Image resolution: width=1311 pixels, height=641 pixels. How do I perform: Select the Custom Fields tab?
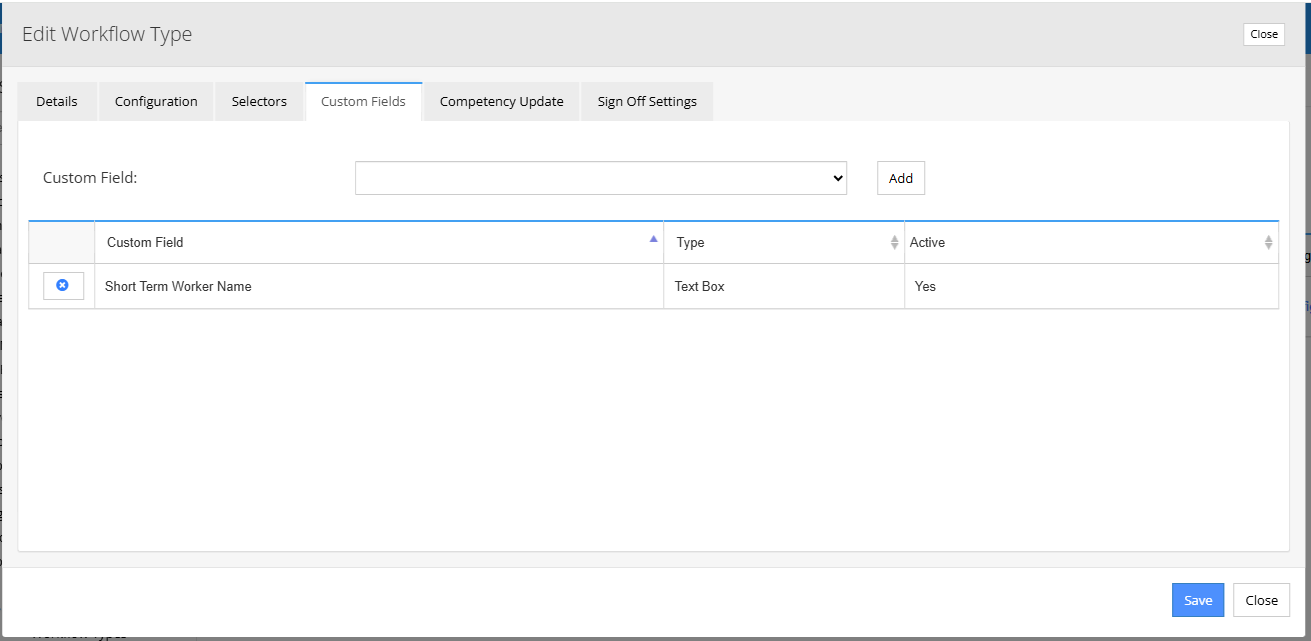pyautogui.click(x=364, y=101)
